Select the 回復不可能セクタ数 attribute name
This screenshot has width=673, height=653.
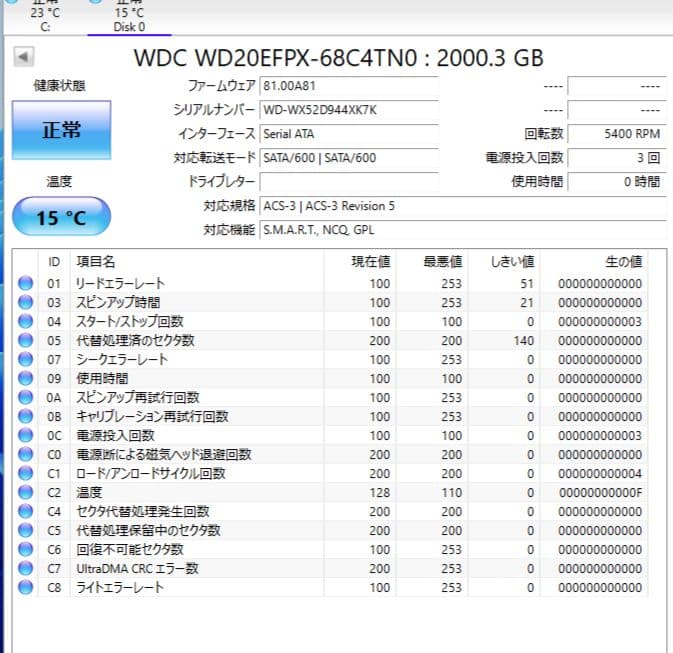pos(130,550)
